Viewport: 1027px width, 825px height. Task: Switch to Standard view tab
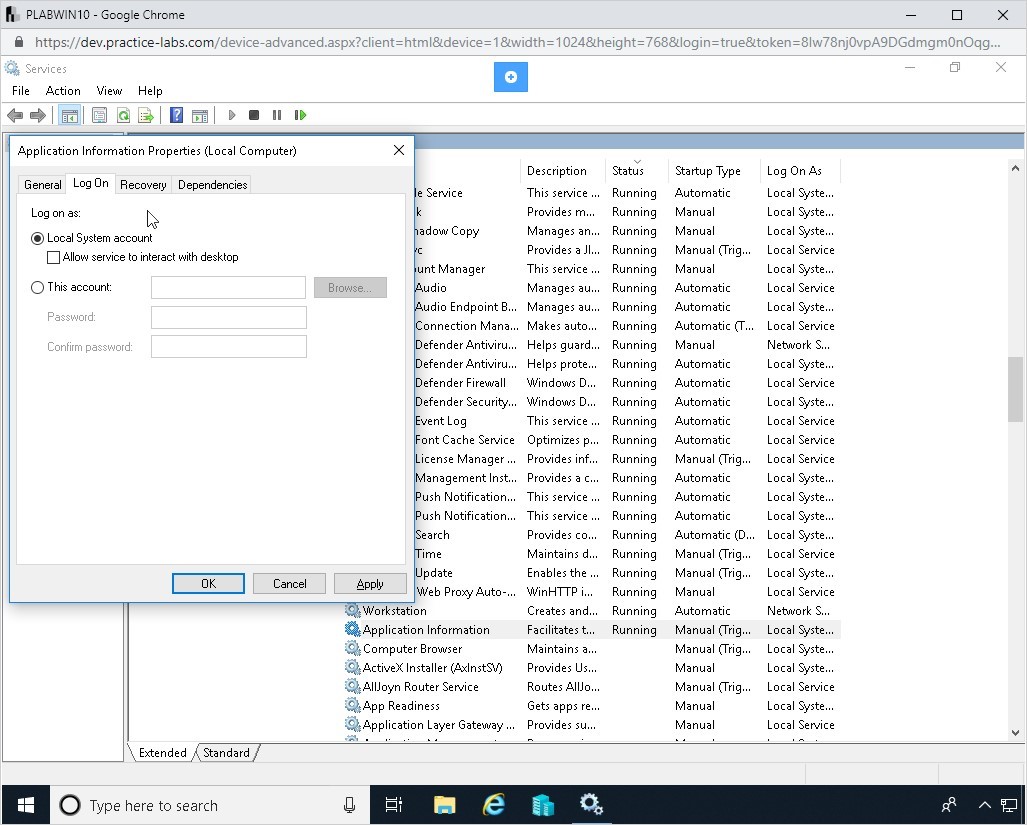coord(226,752)
